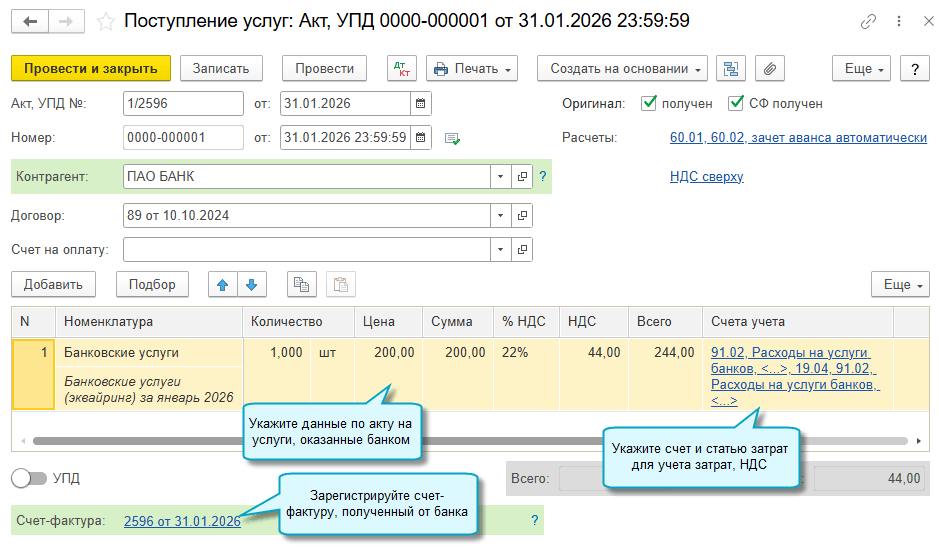Switch on the УПД toggle
The height and width of the screenshot is (550, 939).
[x=29, y=478]
